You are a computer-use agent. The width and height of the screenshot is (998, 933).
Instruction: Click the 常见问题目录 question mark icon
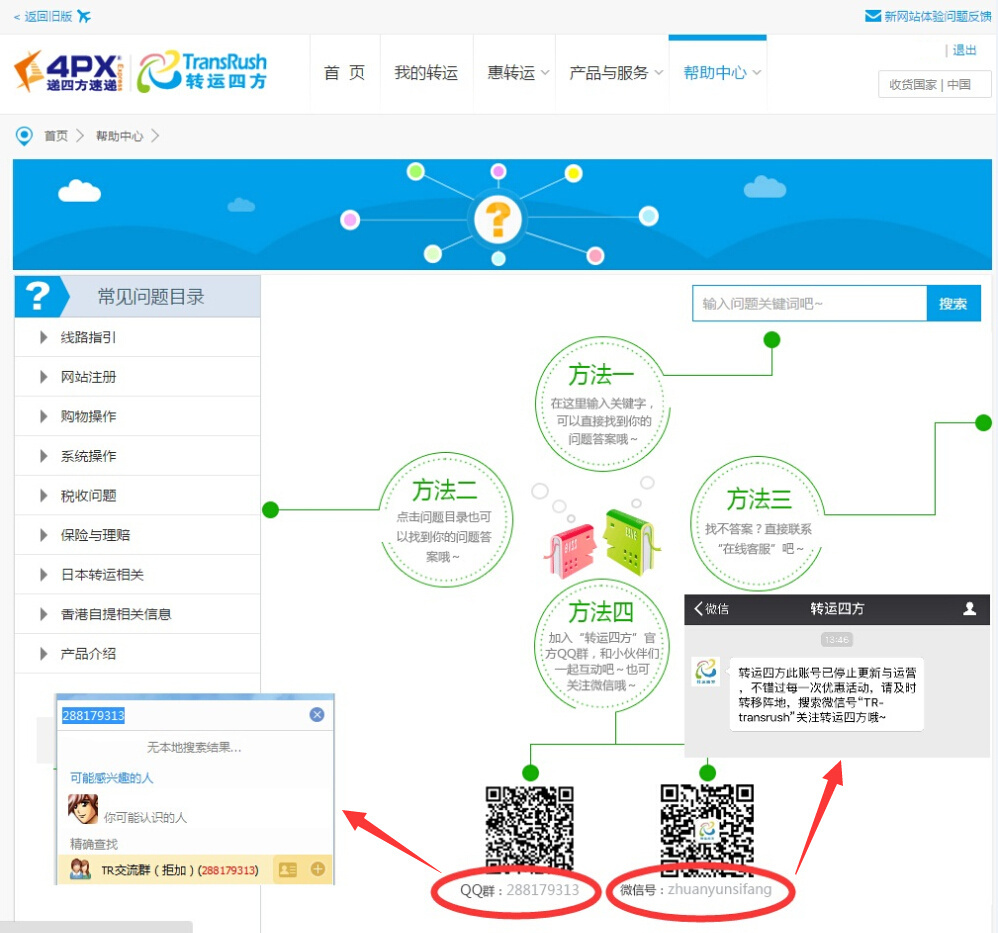(38, 297)
